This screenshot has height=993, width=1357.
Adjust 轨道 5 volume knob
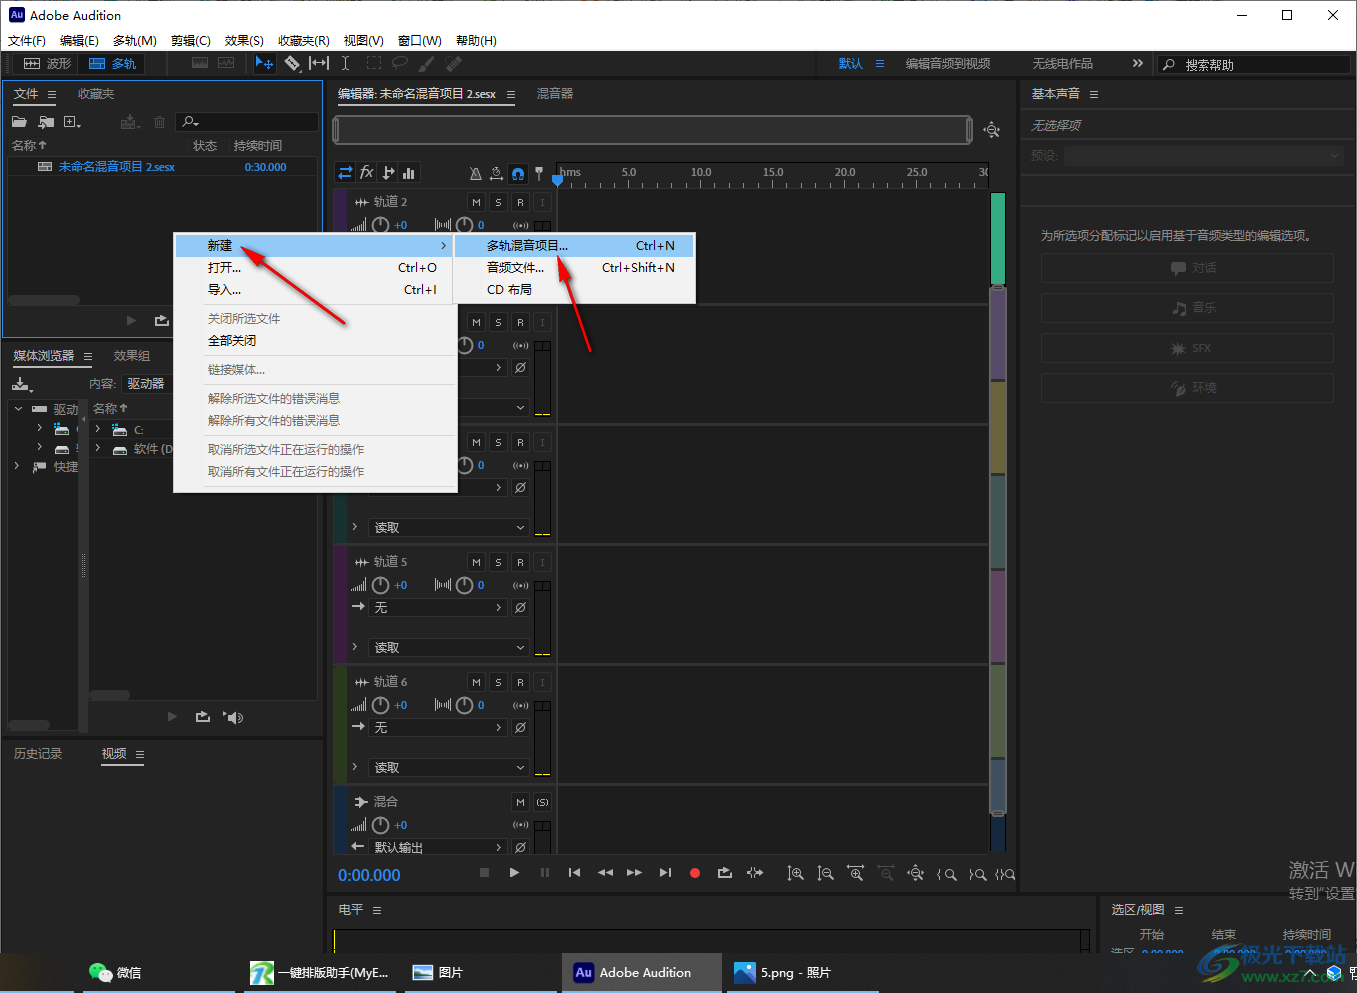pos(380,585)
